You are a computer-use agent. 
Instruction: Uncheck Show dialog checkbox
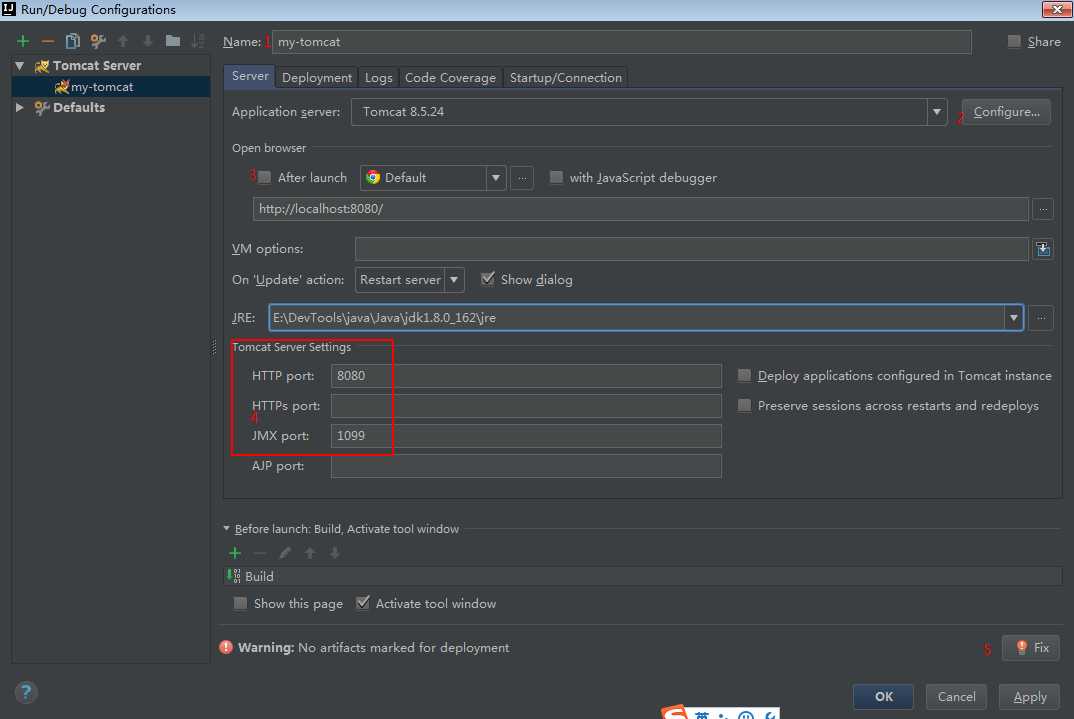tap(488, 279)
